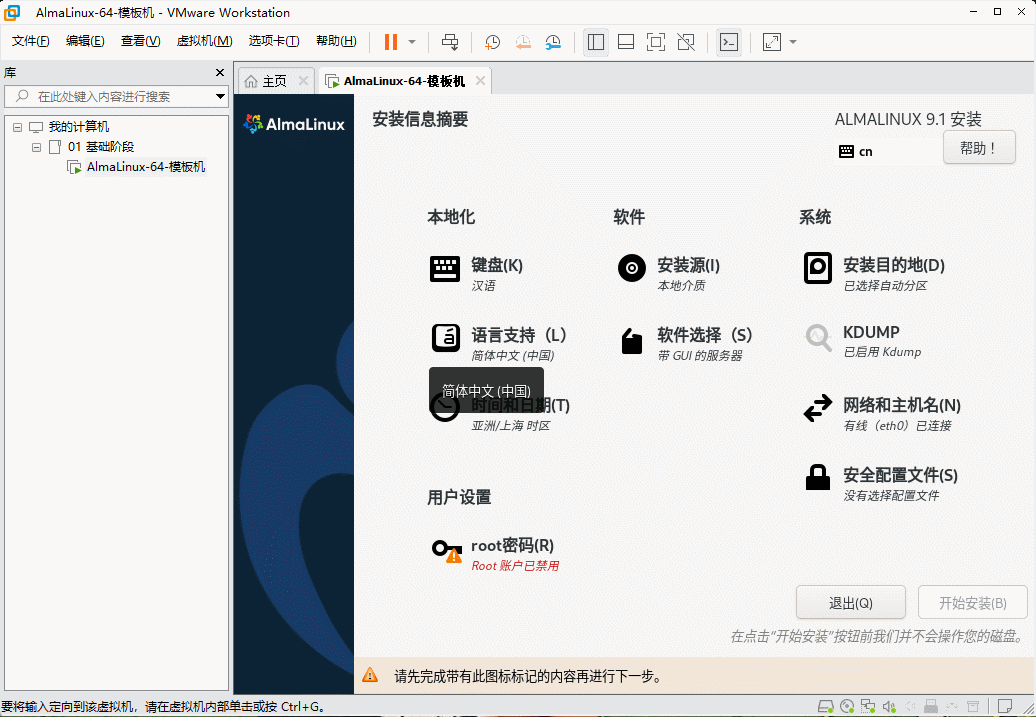1036x717 pixels.
Task: Take a snapshot of the virtual machine
Action: (491, 42)
